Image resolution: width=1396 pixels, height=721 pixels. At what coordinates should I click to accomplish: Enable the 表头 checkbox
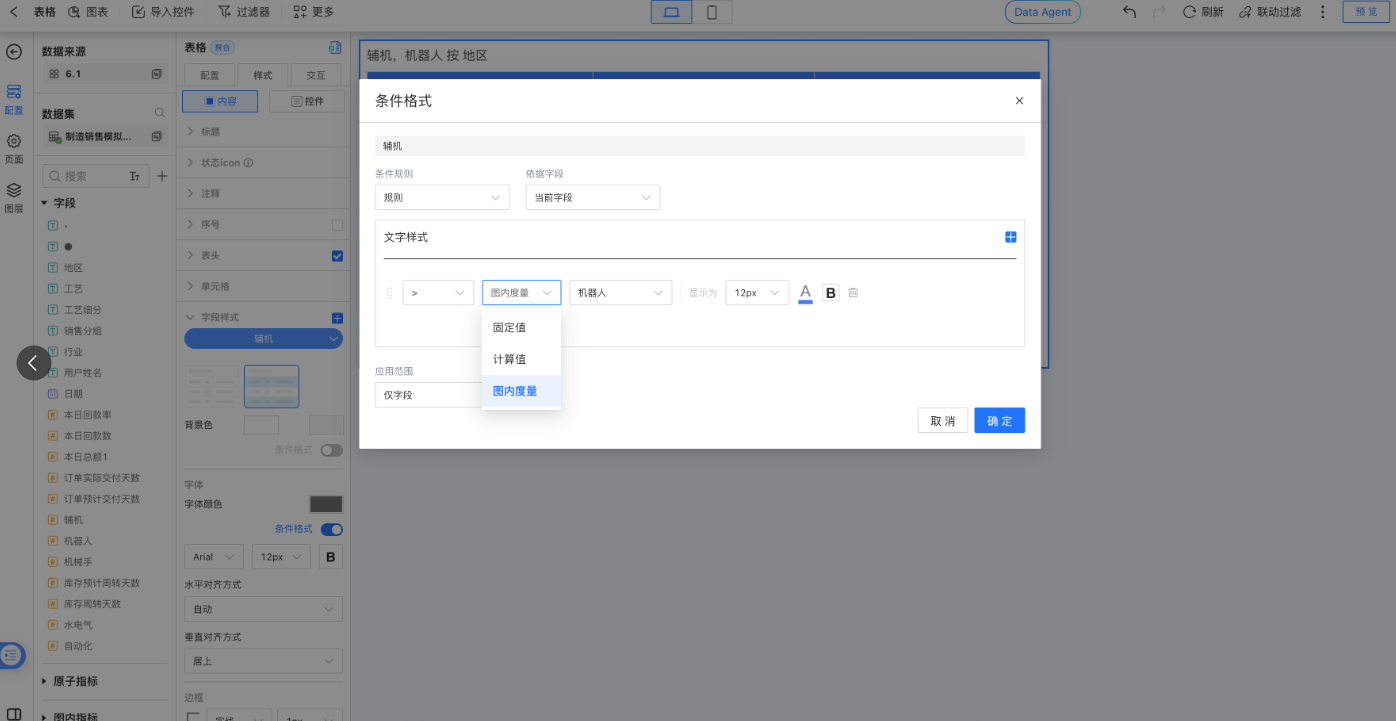(337, 255)
